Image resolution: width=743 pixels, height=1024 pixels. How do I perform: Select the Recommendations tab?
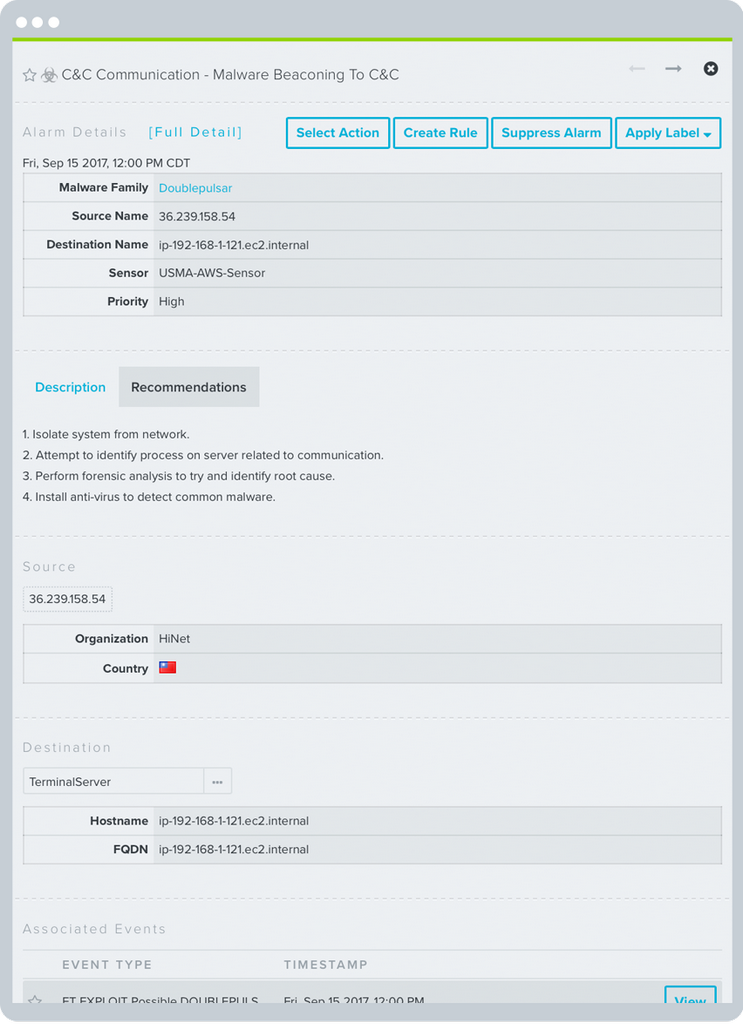[188, 386]
